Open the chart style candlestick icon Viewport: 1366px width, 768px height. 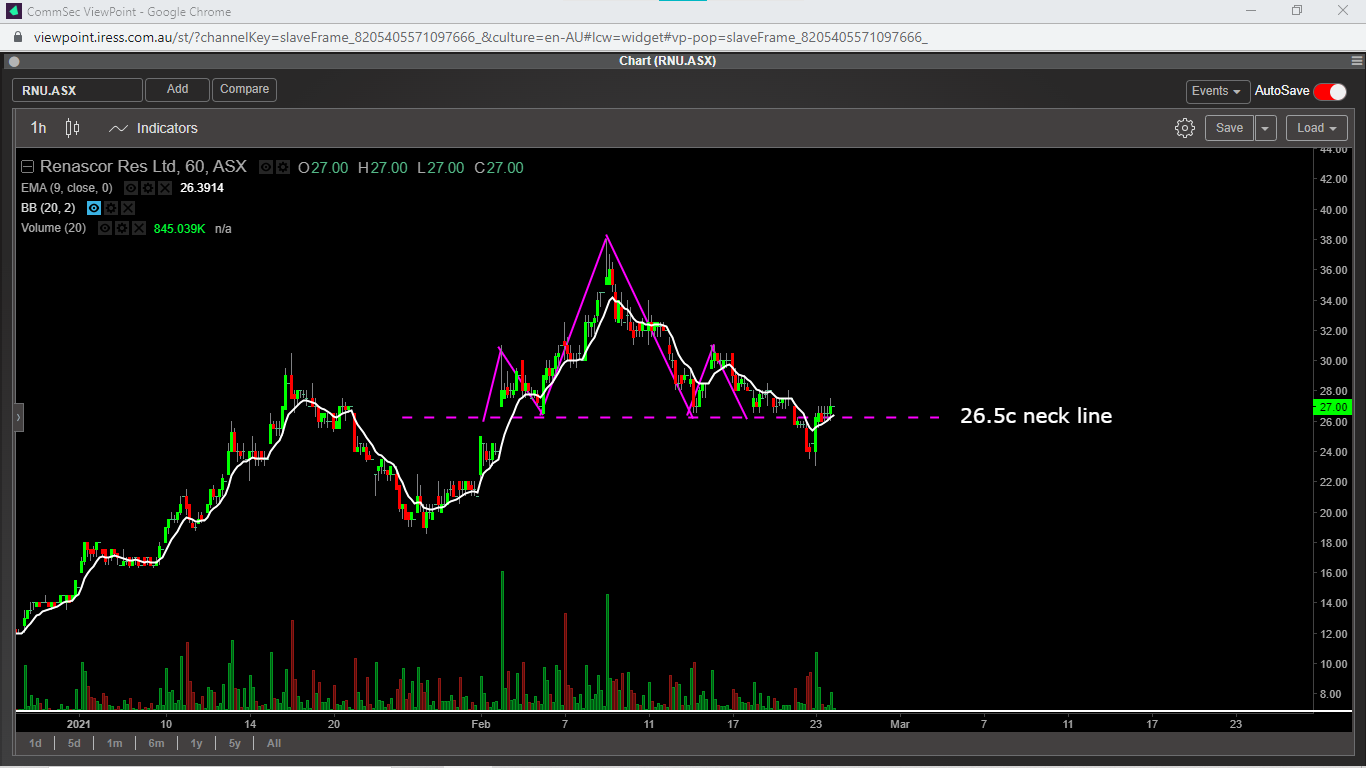tap(72, 128)
